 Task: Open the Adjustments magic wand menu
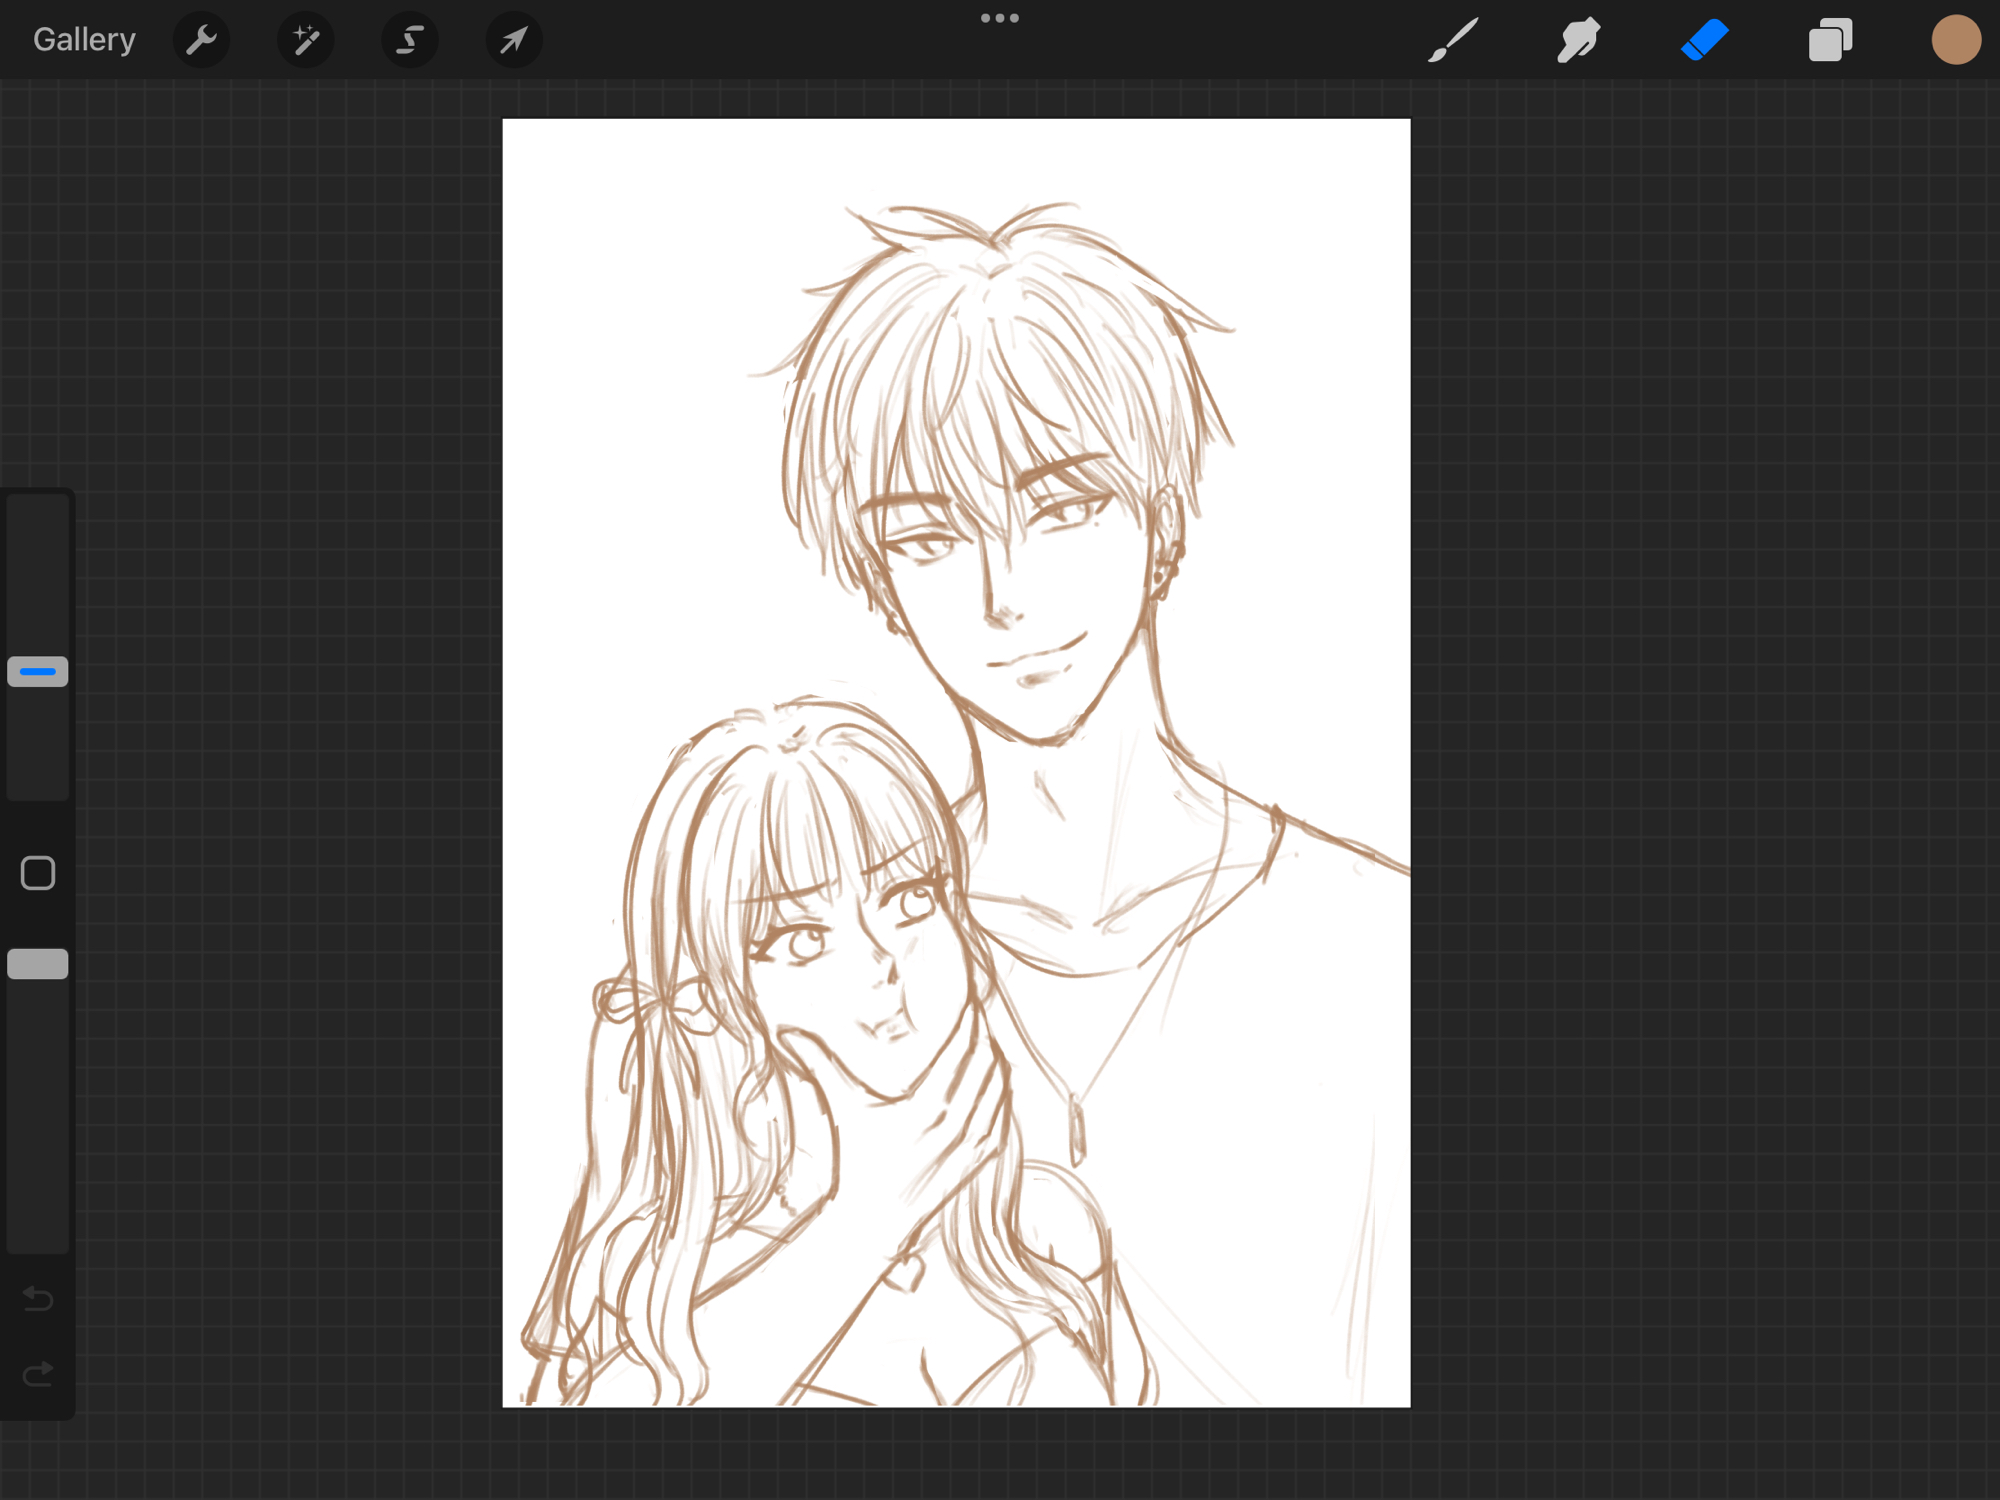pyautogui.click(x=305, y=40)
